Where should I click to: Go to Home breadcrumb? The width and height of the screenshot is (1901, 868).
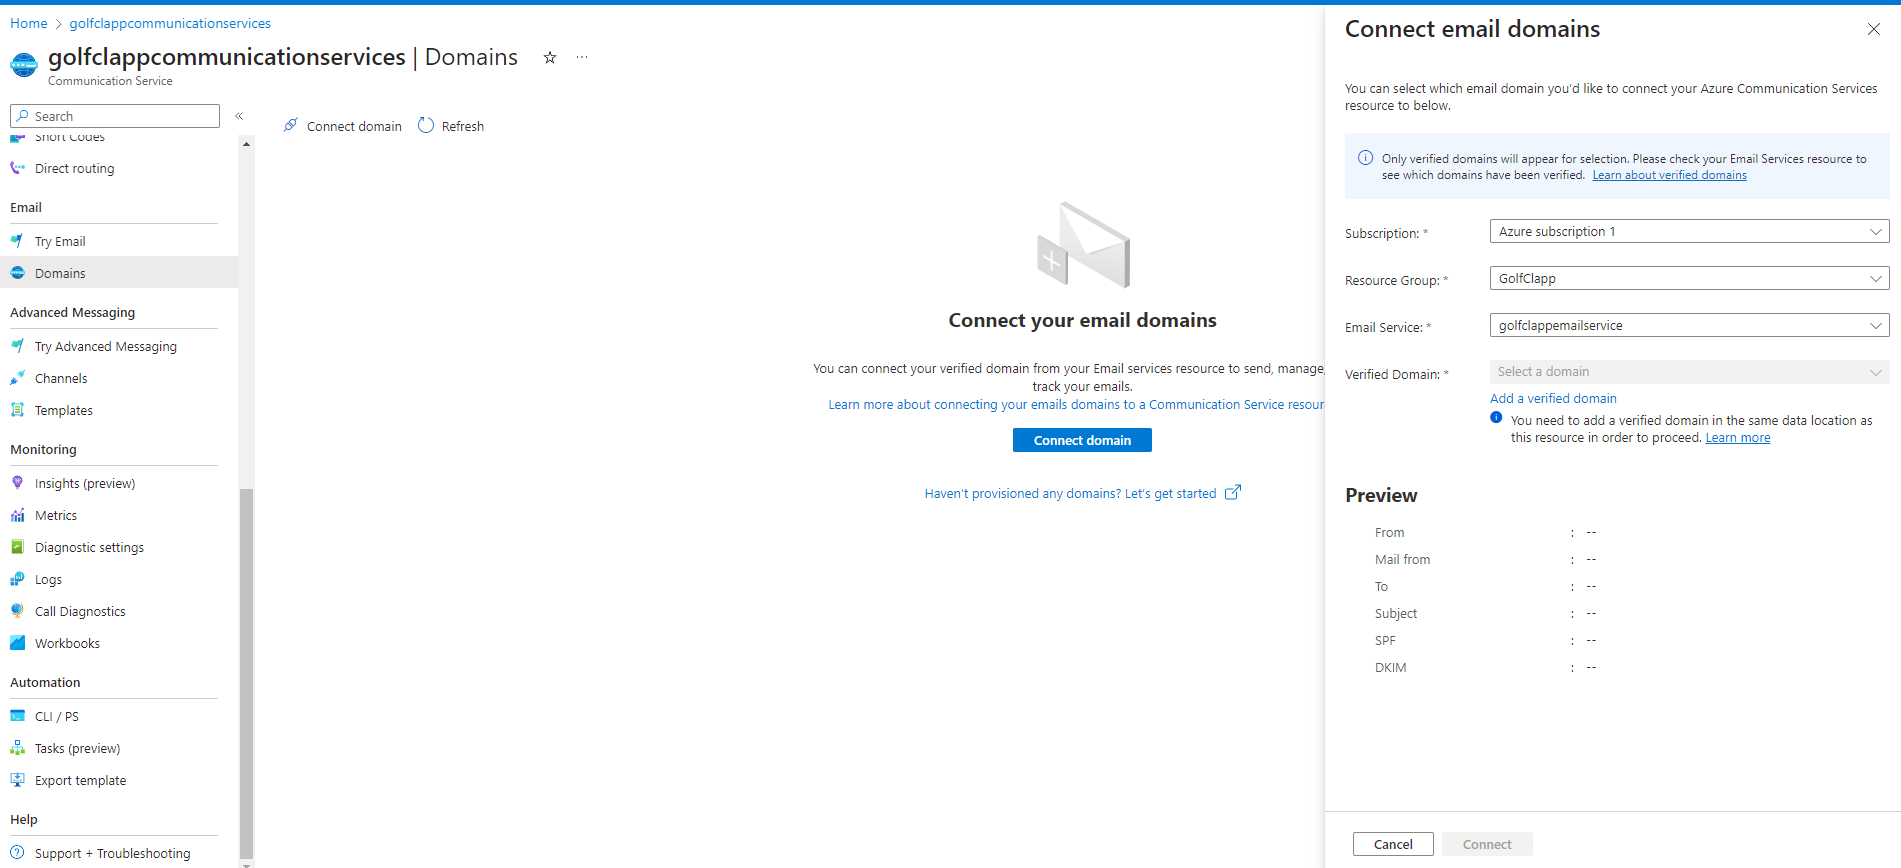point(29,23)
